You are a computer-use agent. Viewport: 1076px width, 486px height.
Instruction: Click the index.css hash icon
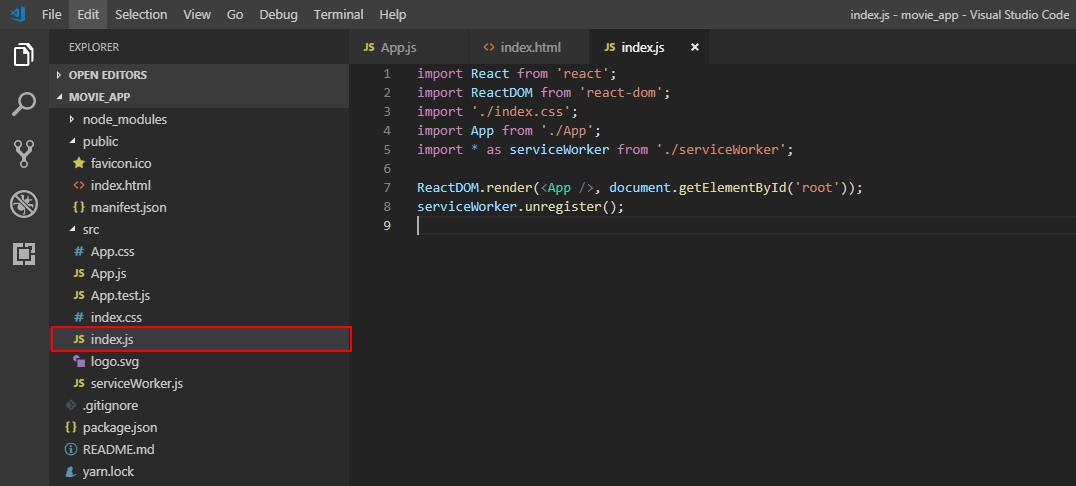(x=79, y=317)
